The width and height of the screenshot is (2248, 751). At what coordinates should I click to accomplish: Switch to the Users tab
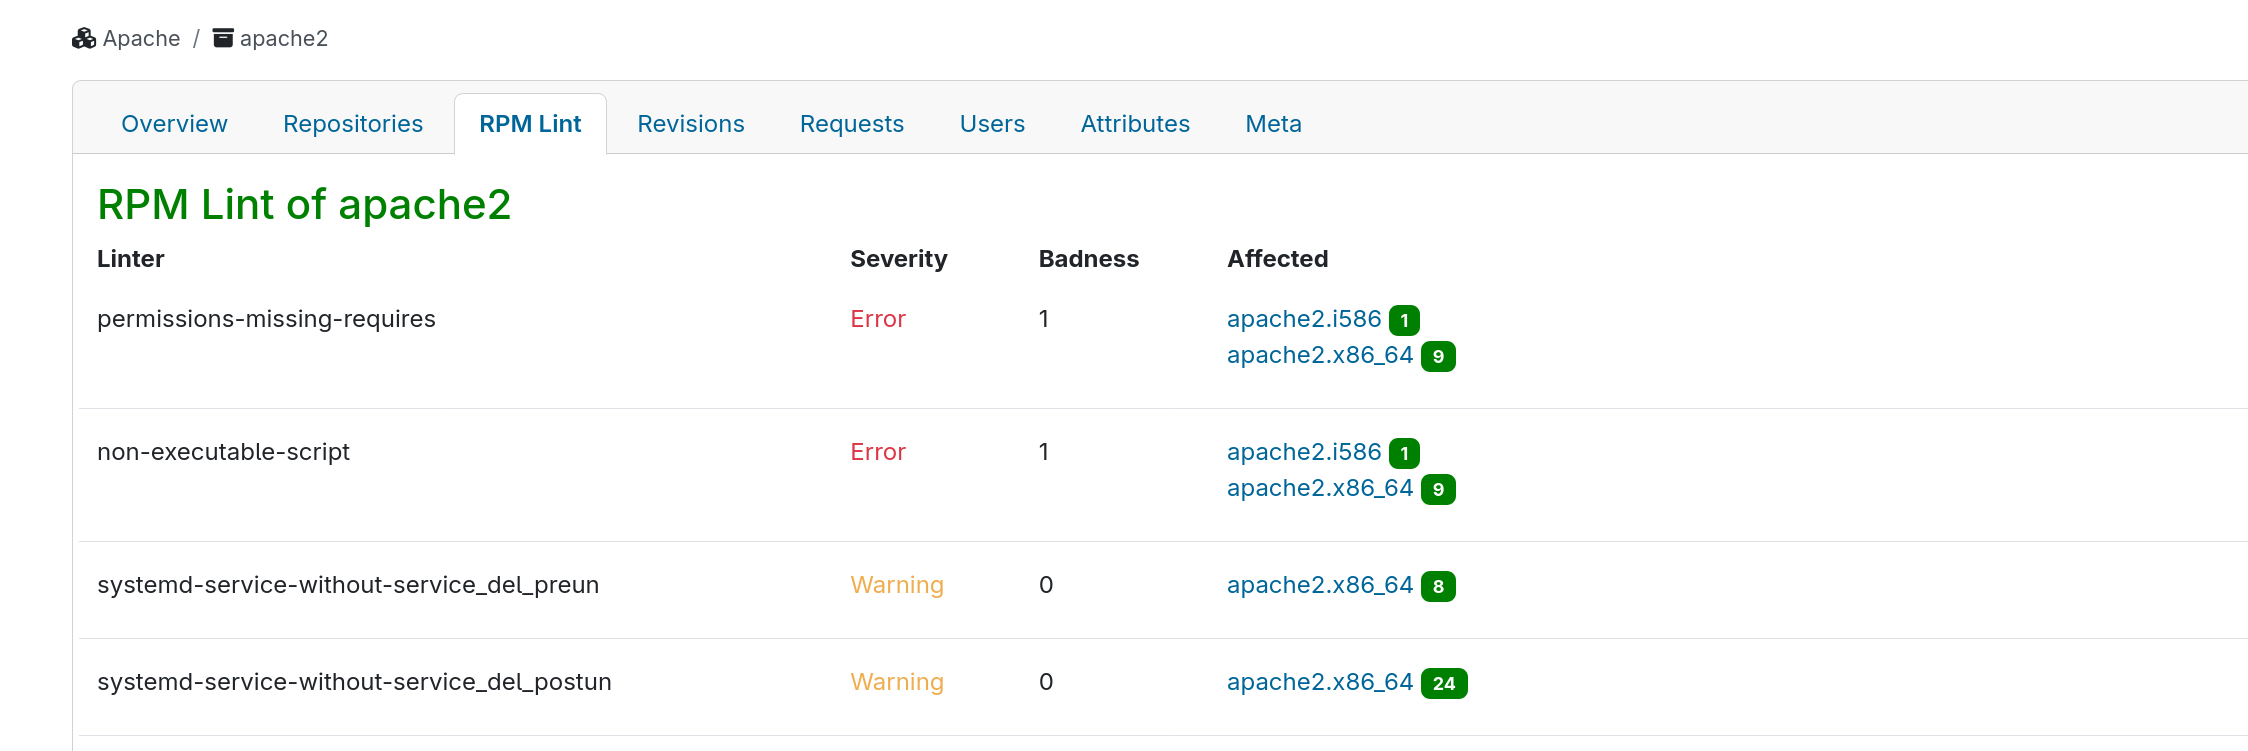992,124
